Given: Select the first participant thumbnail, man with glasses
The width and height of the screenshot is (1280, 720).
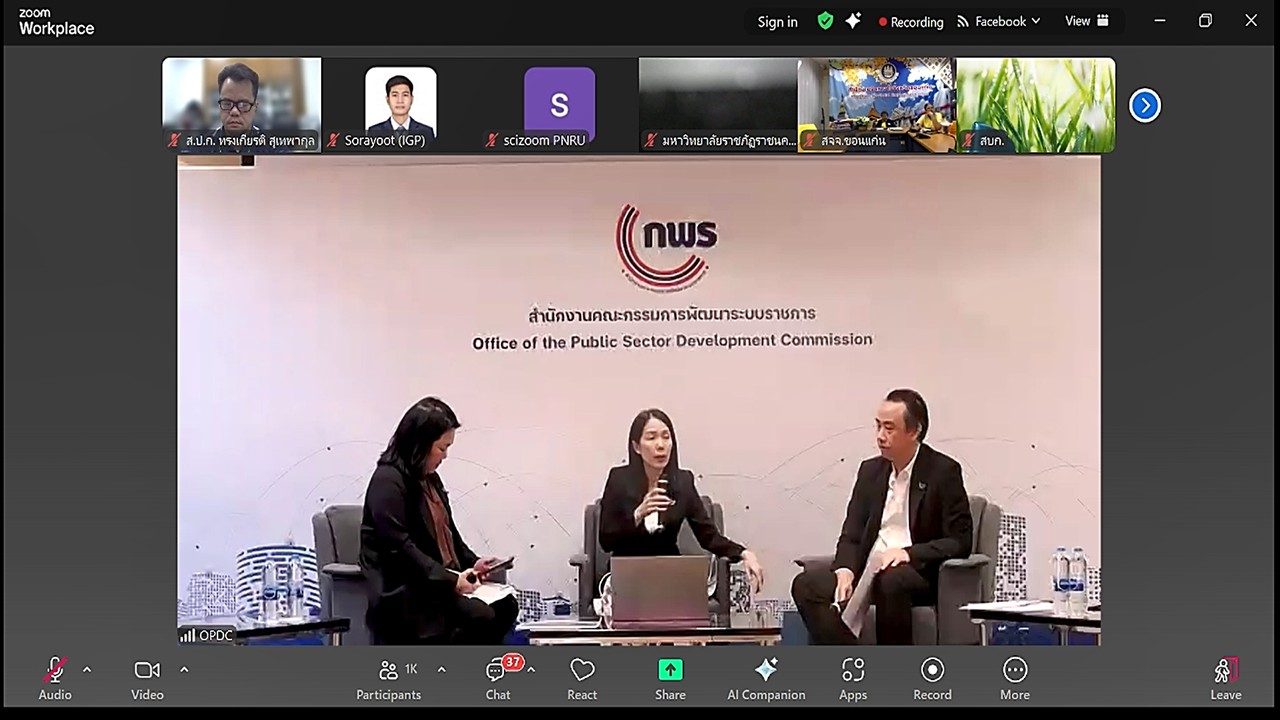Looking at the screenshot, I should click(x=242, y=105).
